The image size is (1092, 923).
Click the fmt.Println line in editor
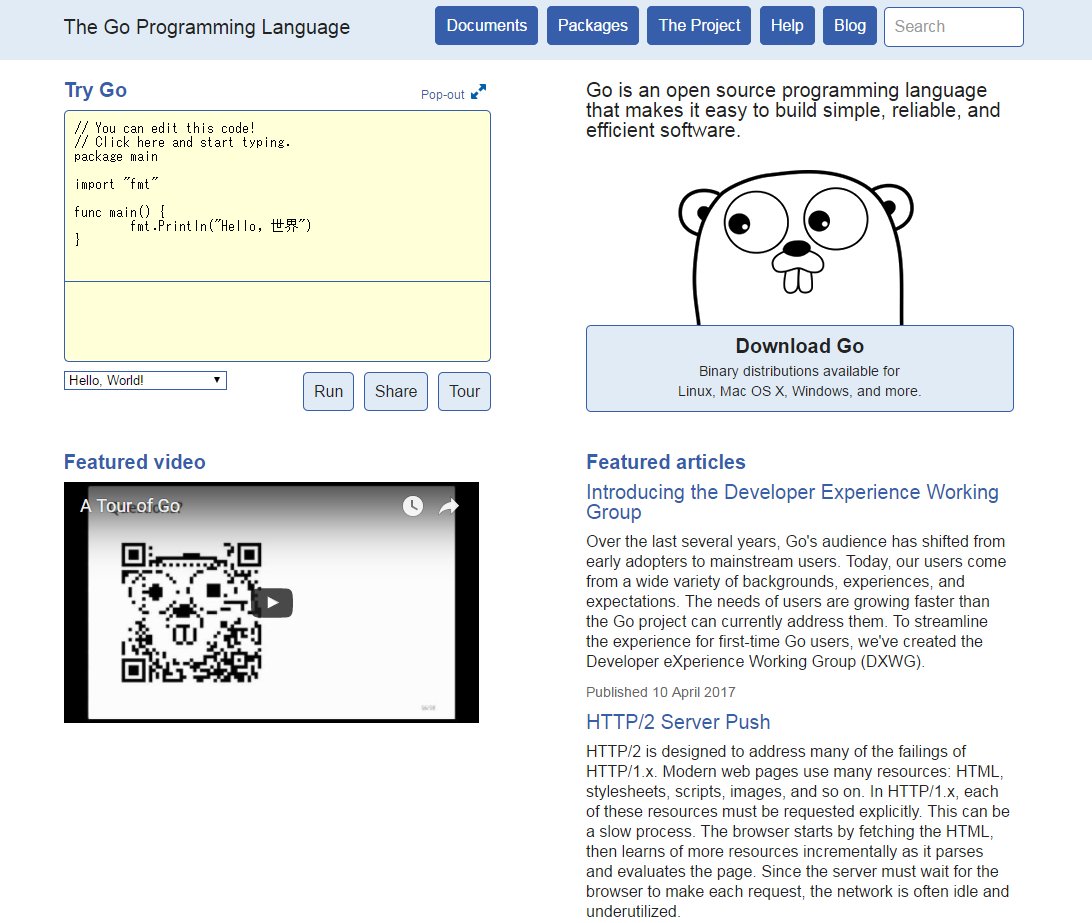[x=220, y=226]
